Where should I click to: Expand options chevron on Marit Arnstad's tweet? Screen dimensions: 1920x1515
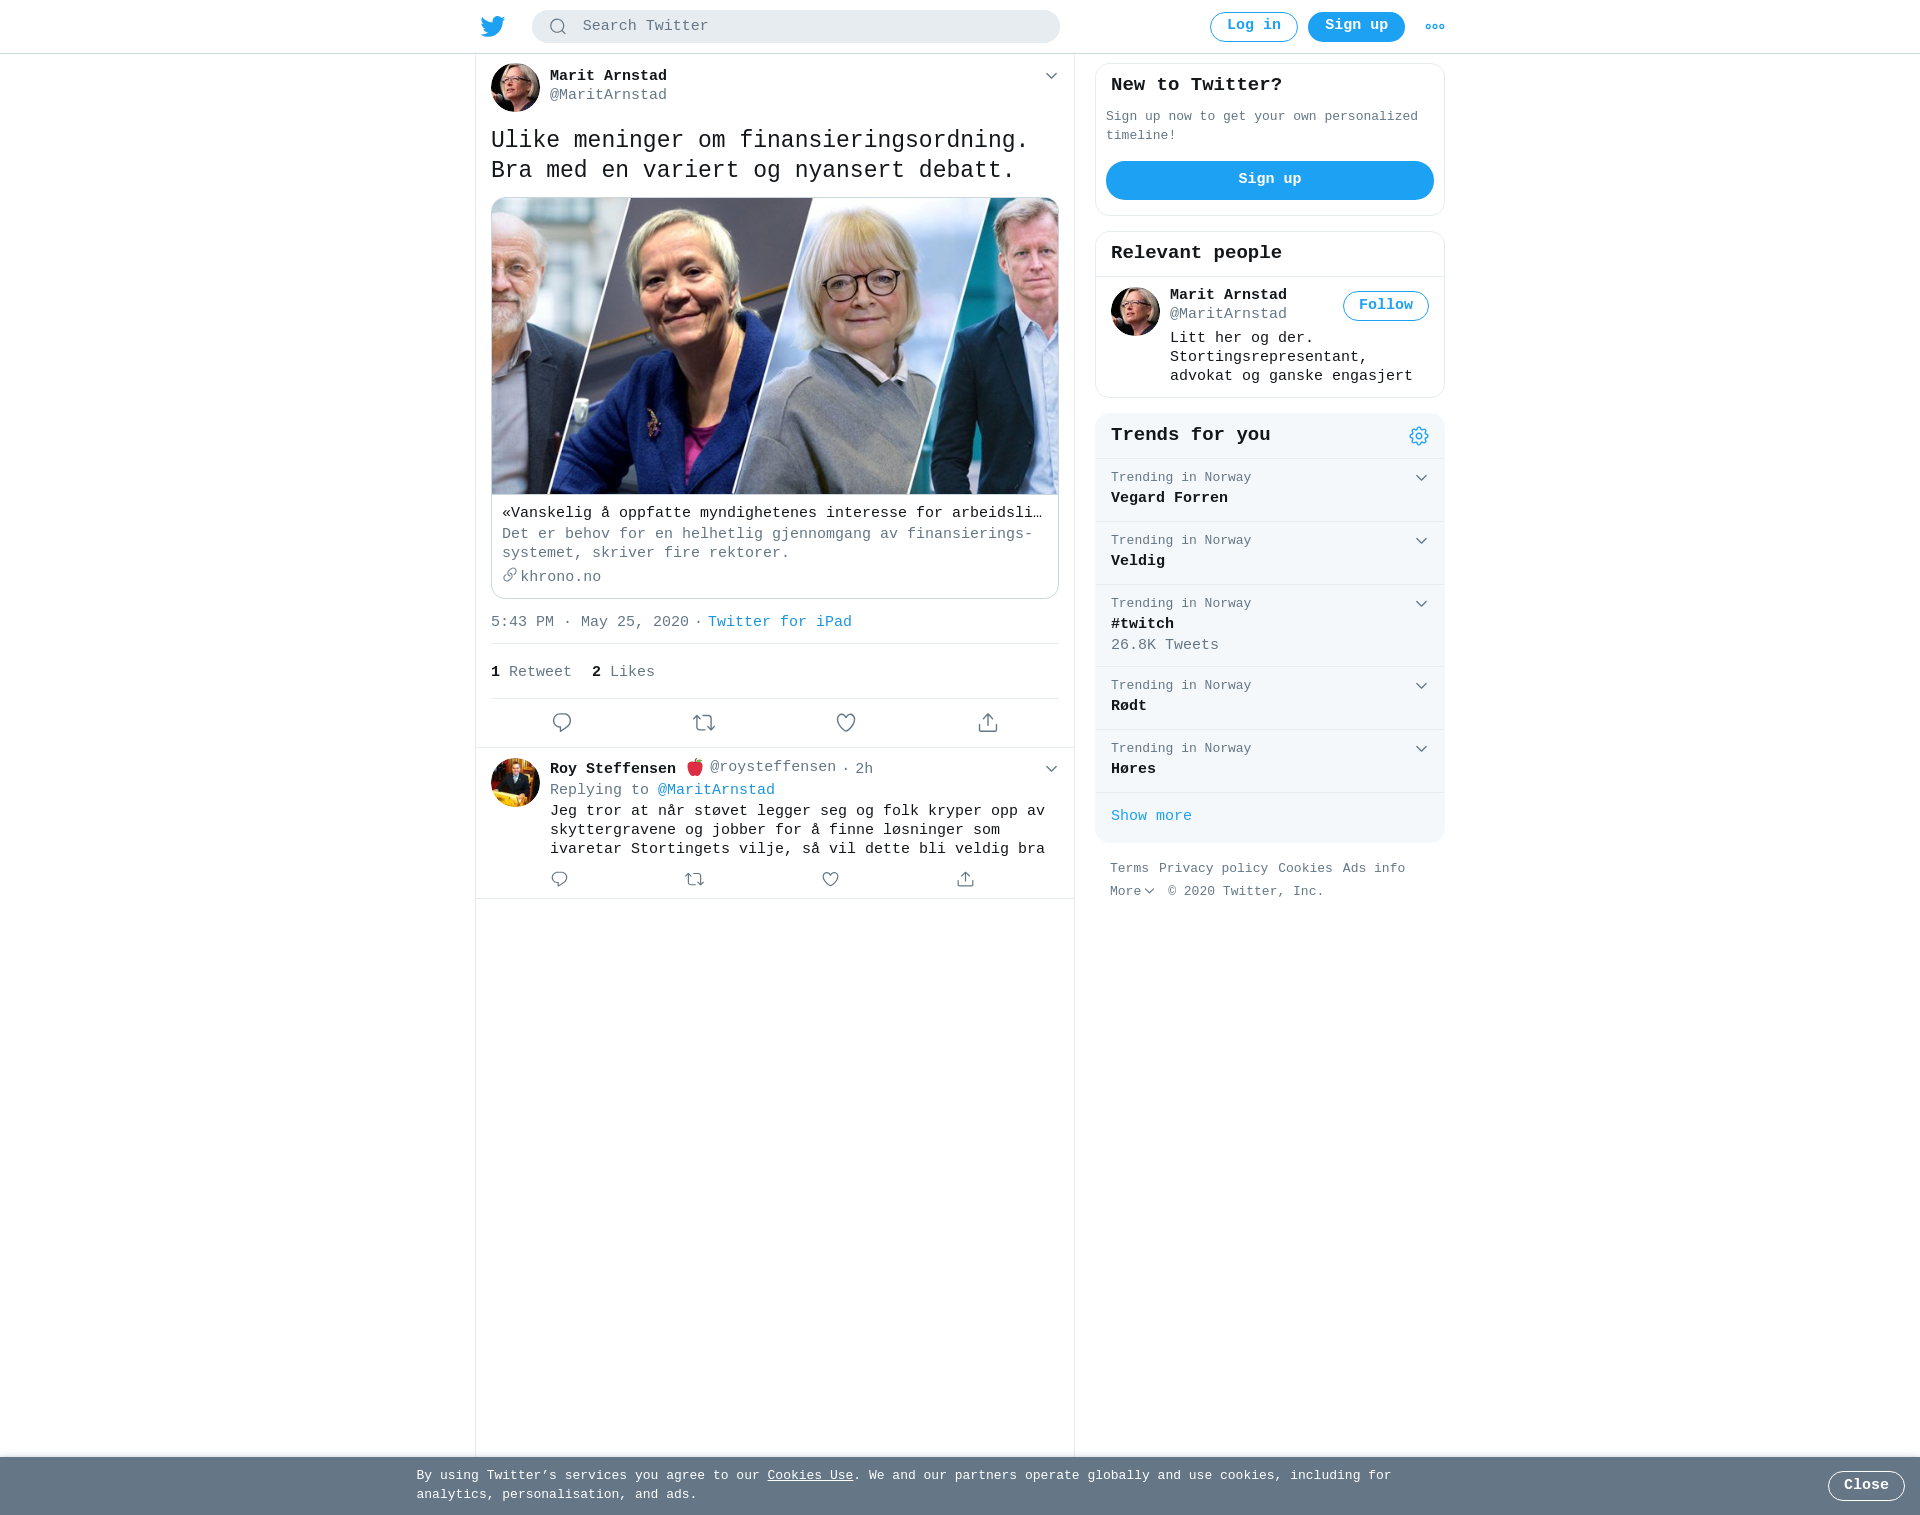pos(1051,76)
